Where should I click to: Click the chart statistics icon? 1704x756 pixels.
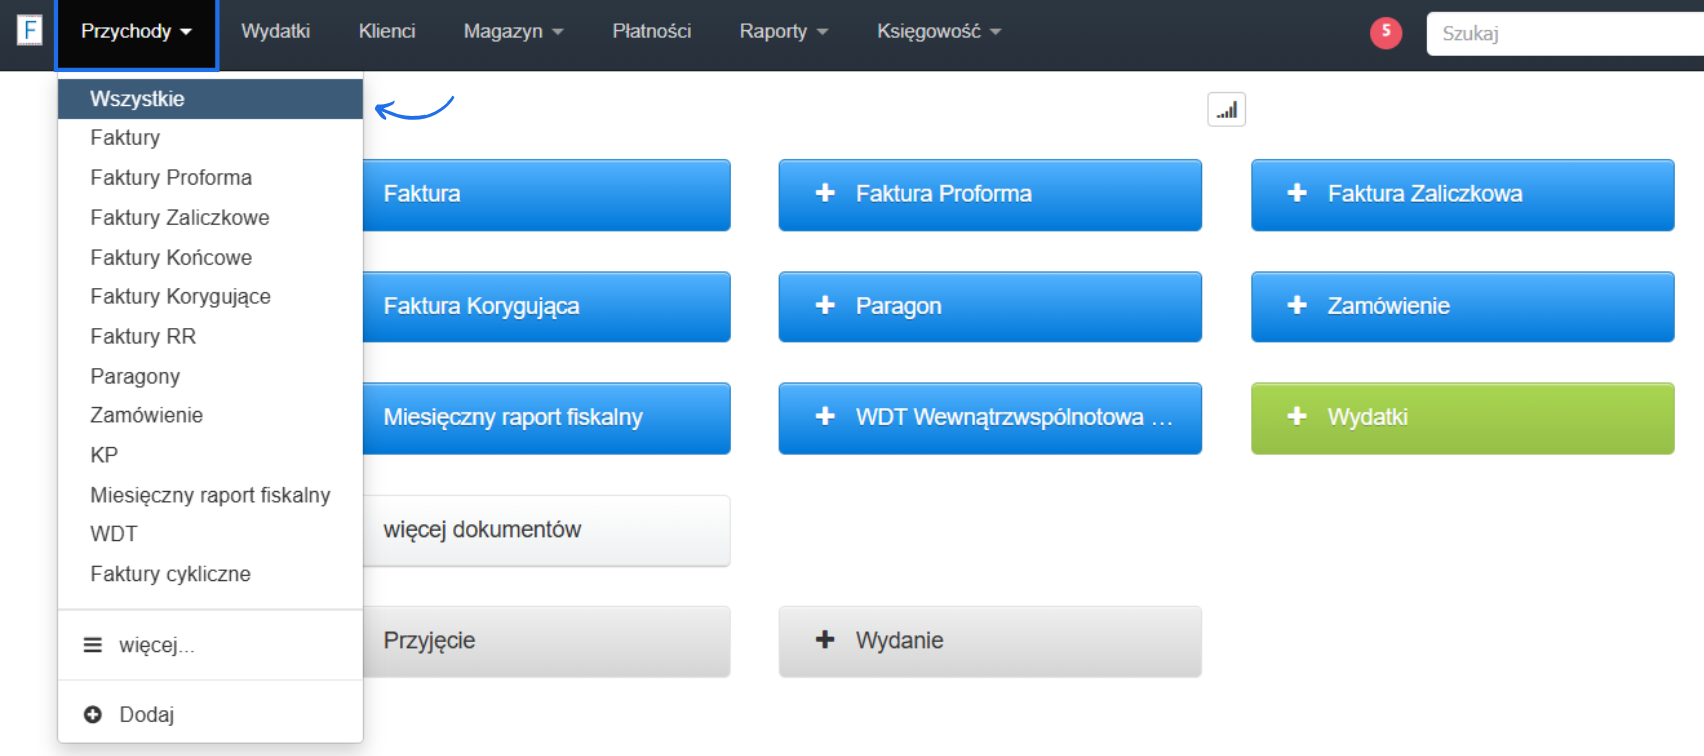point(1226,110)
